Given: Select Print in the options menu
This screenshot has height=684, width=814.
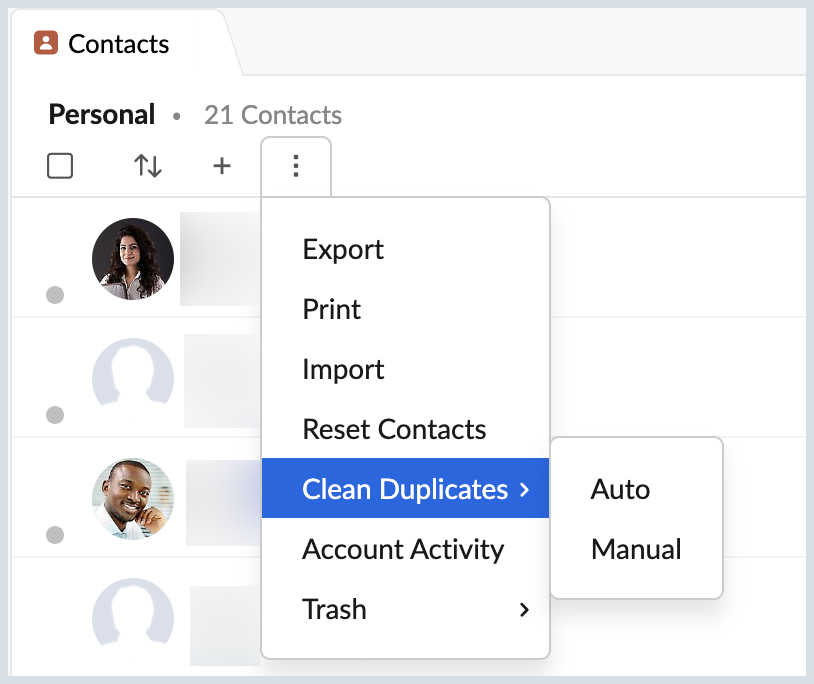Looking at the screenshot, I should pyautogui.click(x=332, y=309).
